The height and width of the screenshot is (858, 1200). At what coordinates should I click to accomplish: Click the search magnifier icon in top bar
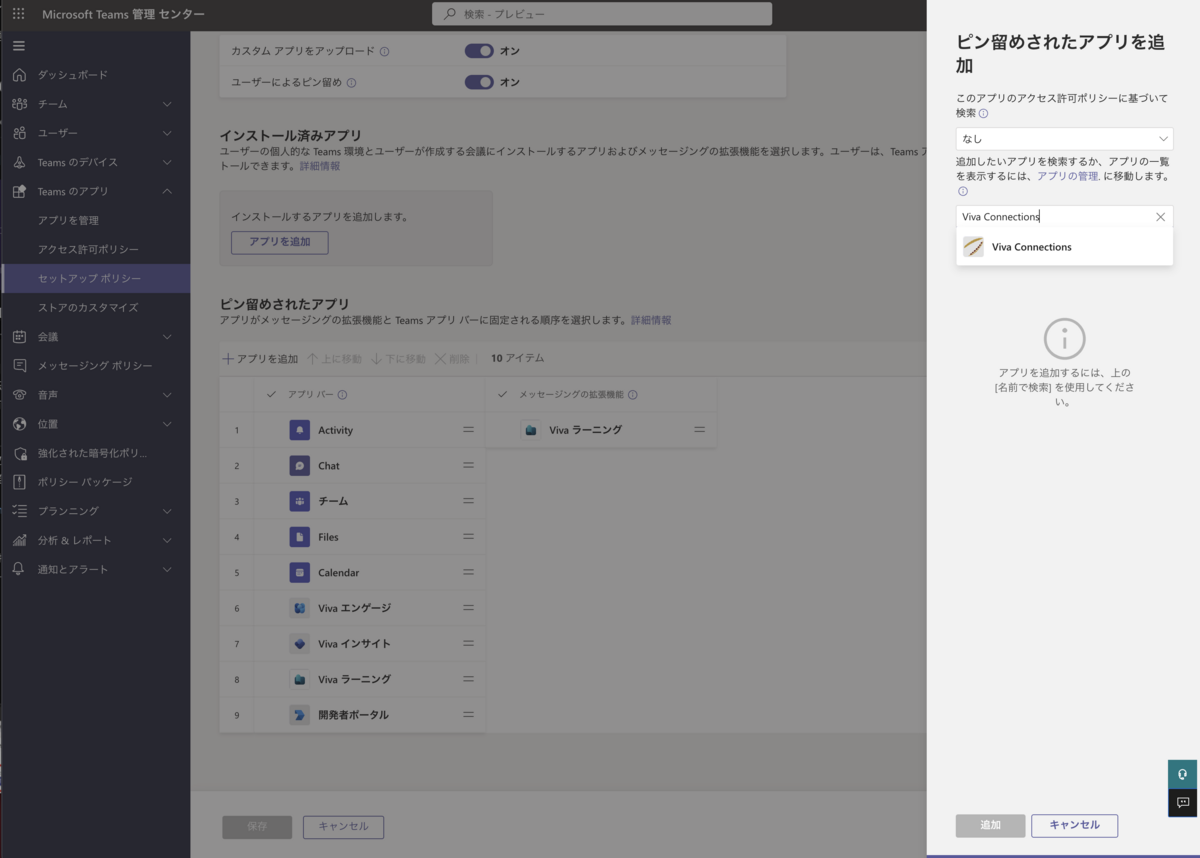(x=450, y=14)
